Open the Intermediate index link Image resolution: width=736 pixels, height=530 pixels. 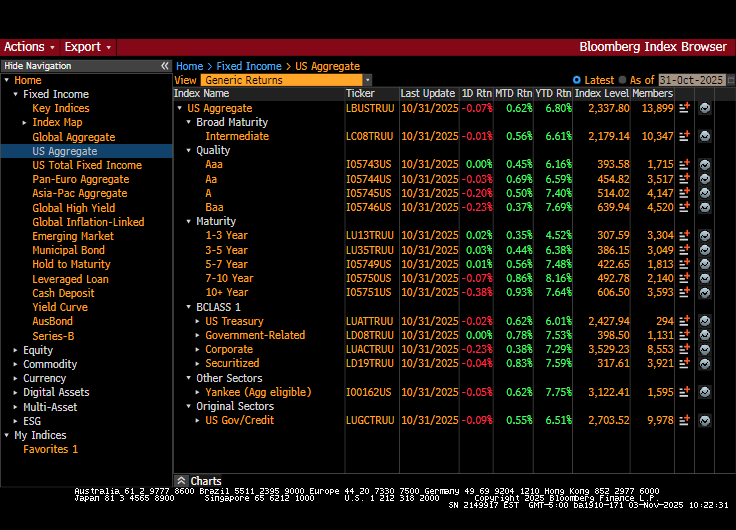[x=237, y=136]
